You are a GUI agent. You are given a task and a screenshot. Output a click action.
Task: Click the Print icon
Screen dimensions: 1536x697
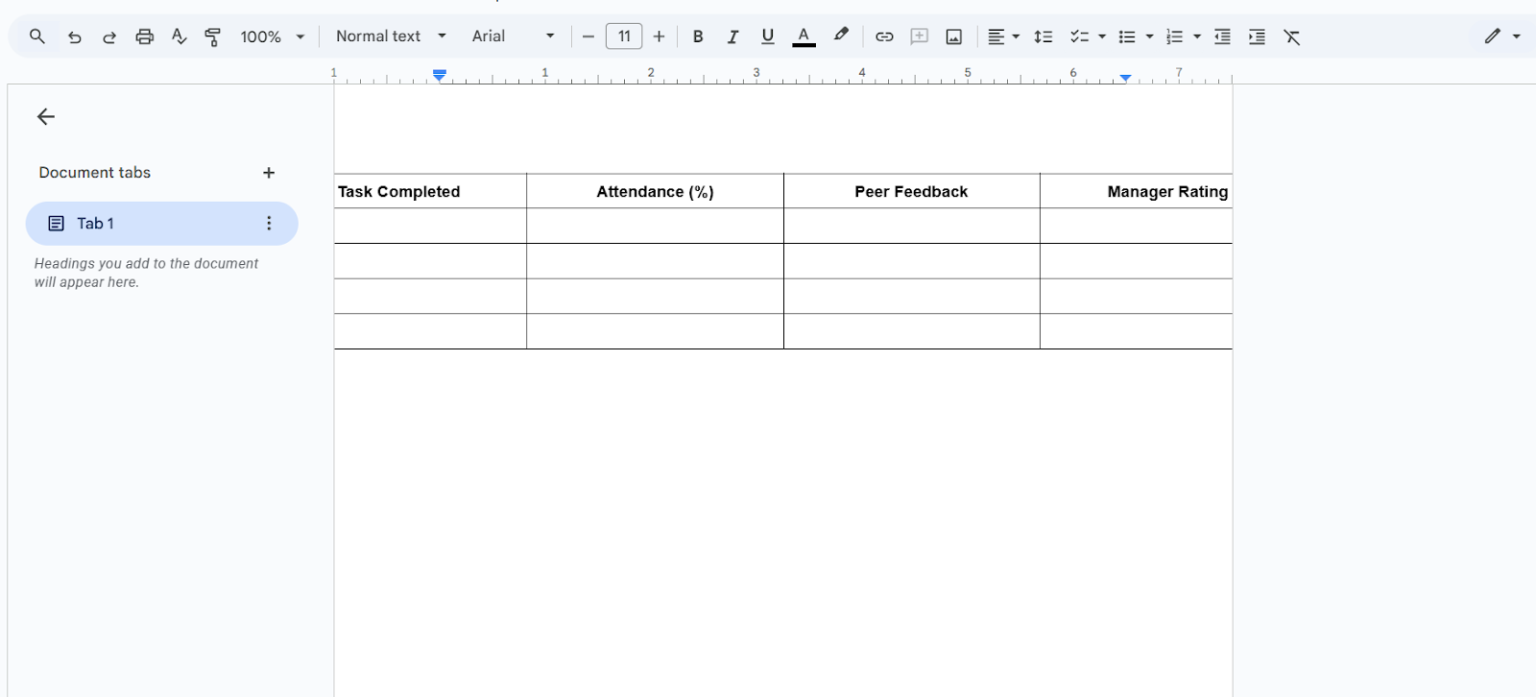[x=144, y=36]
